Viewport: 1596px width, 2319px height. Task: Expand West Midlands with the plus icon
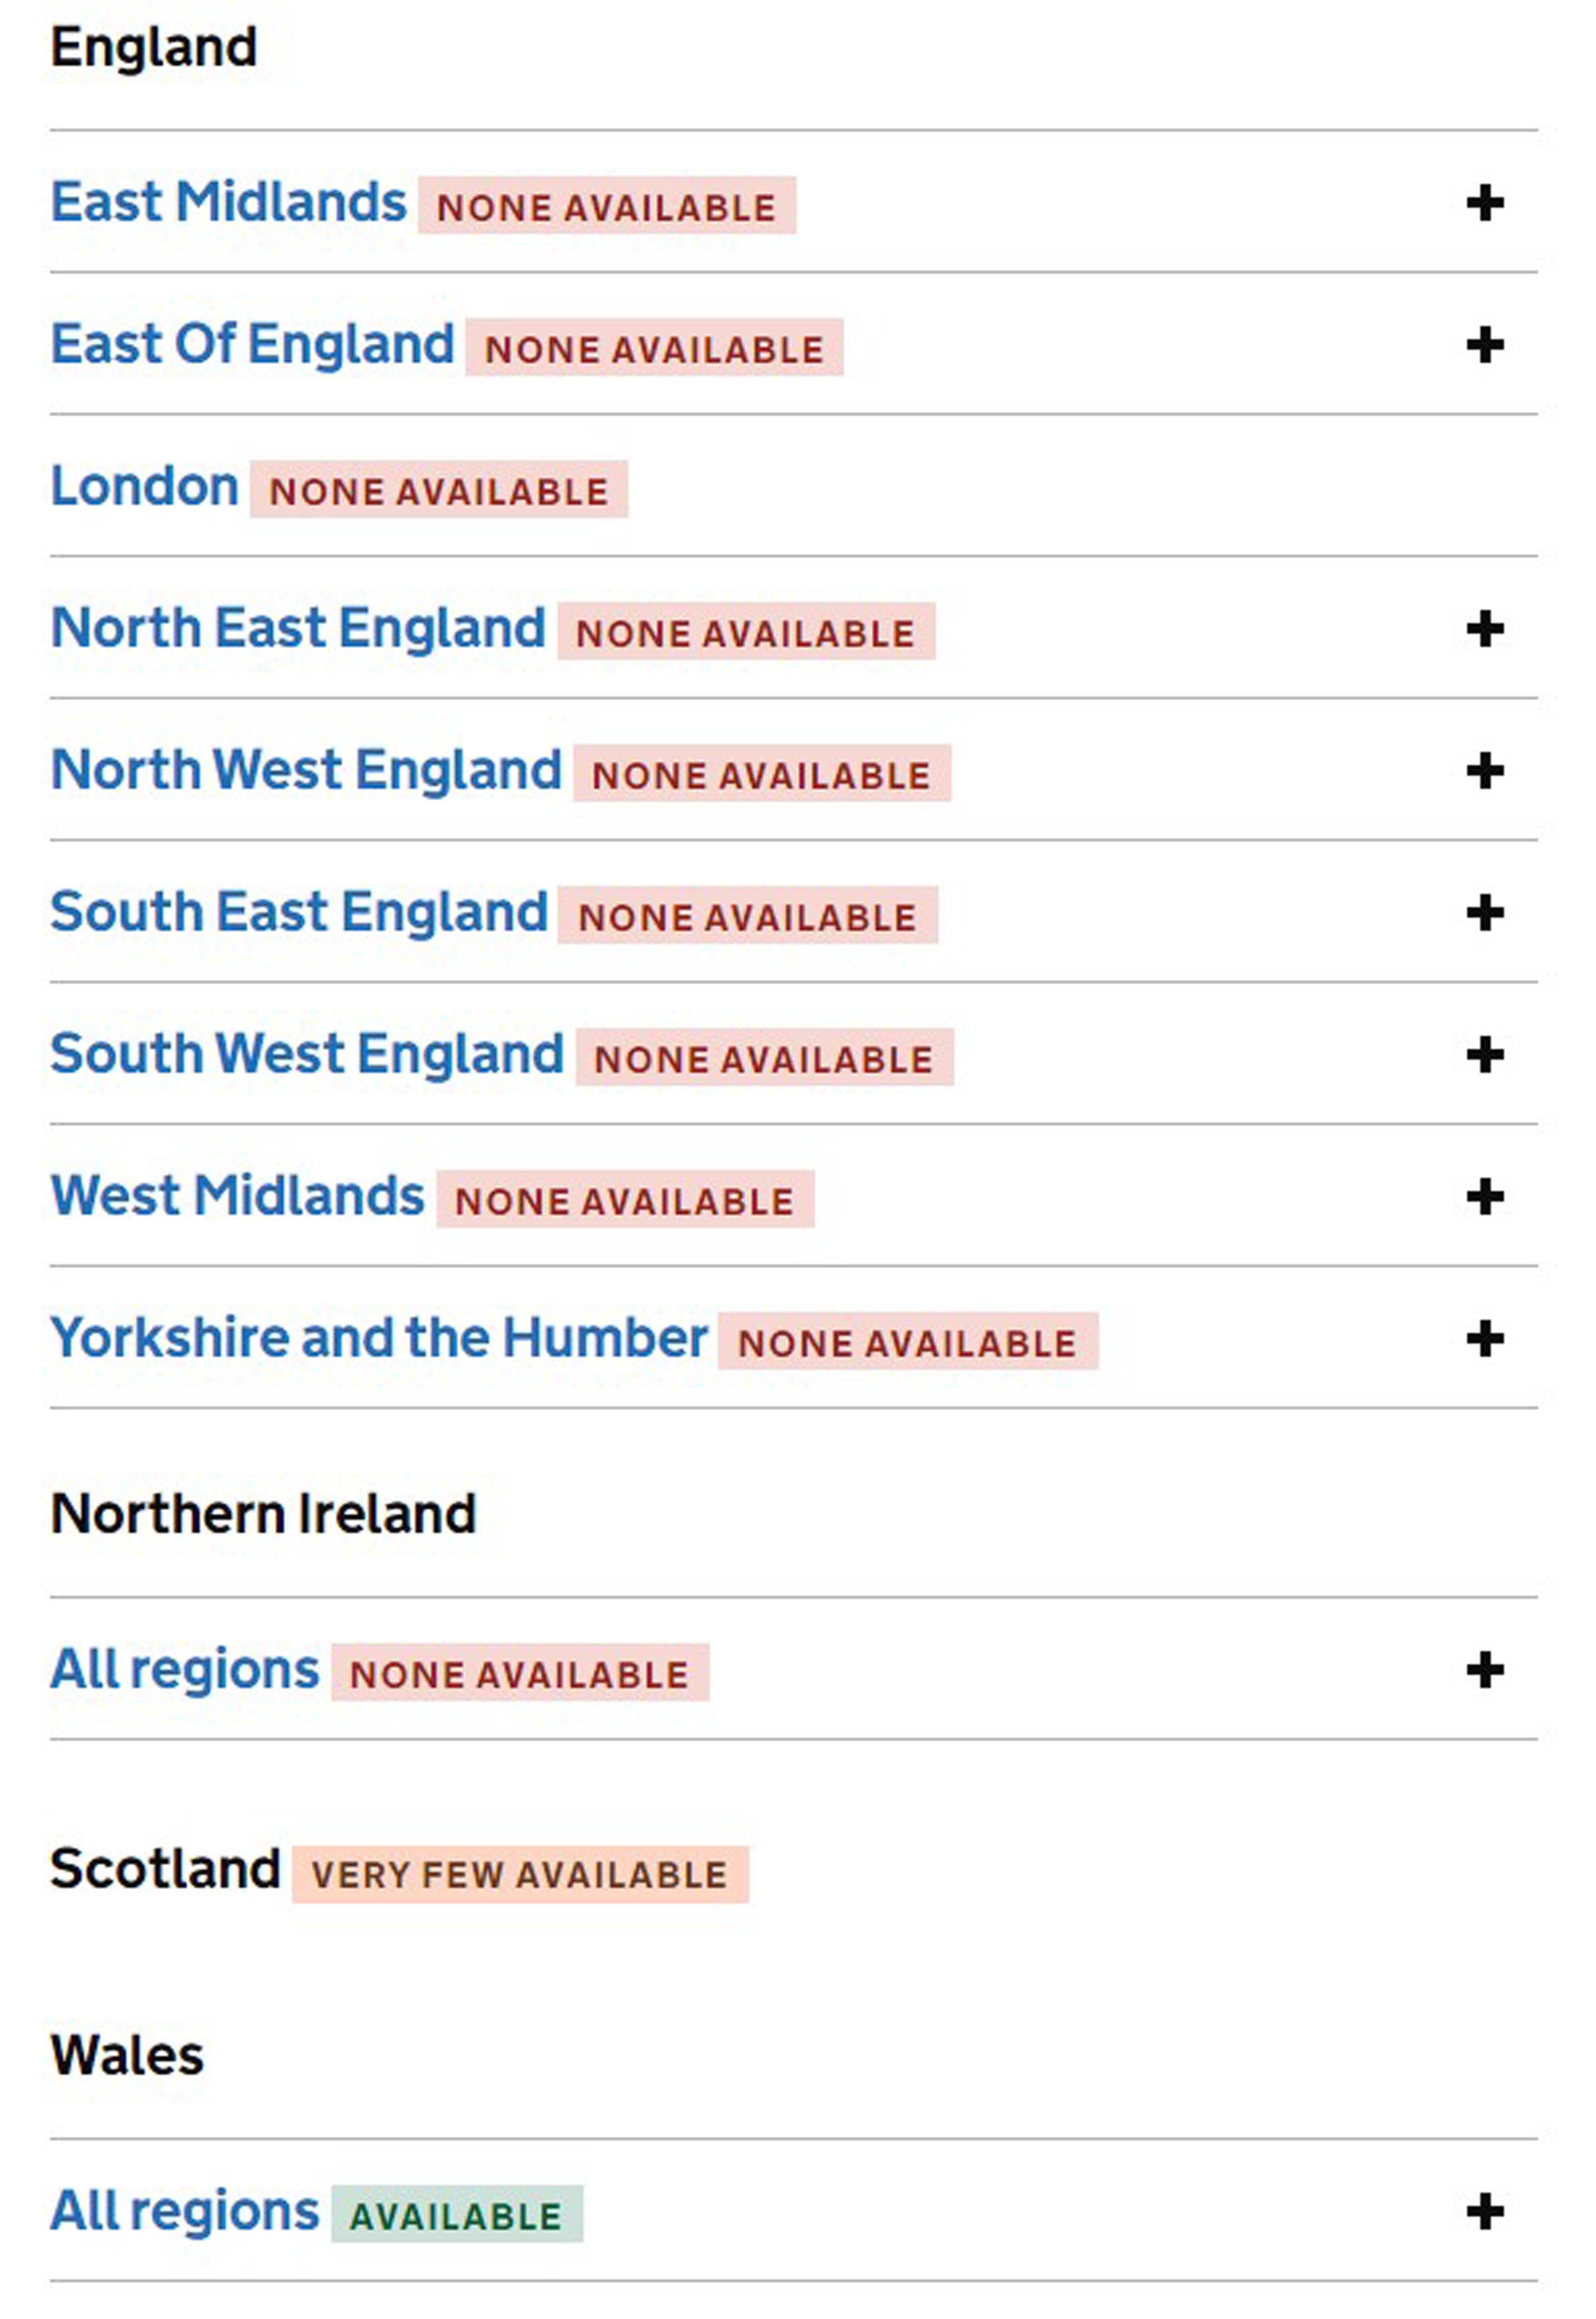pyautogui.click(x=1485, y=1197)
